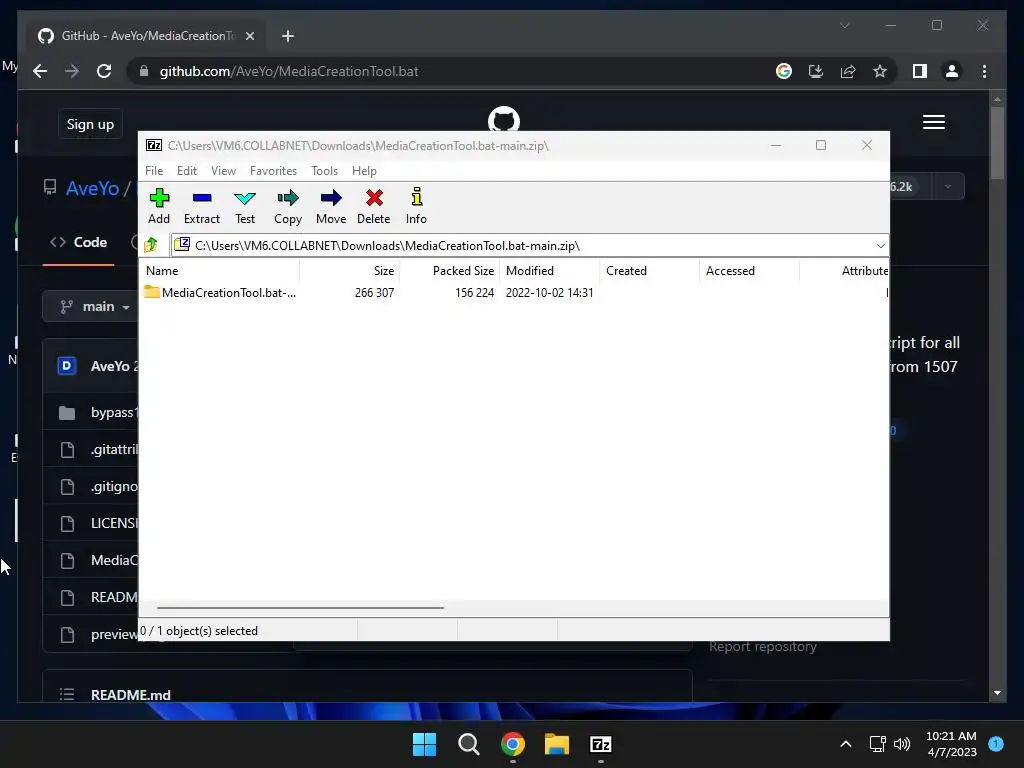The height and width of the screenshot is (768, 1024).
Task: Open File Explorer from the taskbar
Action: [557, 744]
